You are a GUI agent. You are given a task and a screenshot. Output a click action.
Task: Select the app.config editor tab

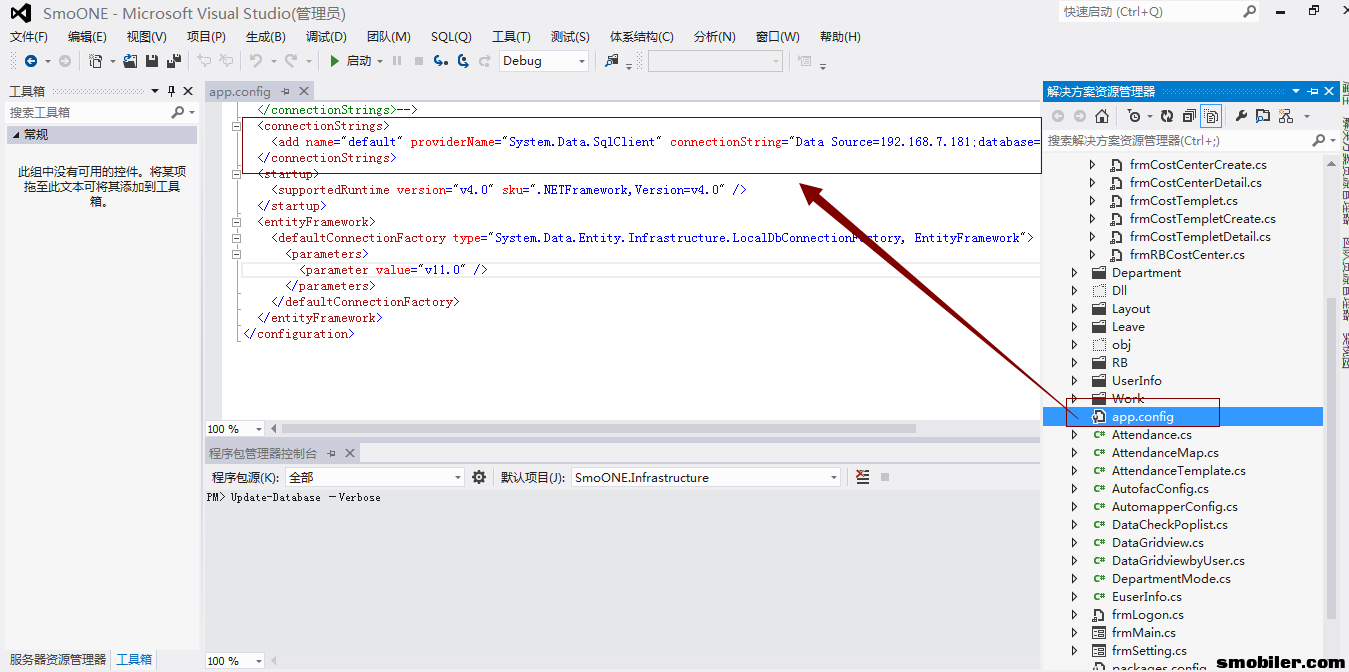coord(240,91)
